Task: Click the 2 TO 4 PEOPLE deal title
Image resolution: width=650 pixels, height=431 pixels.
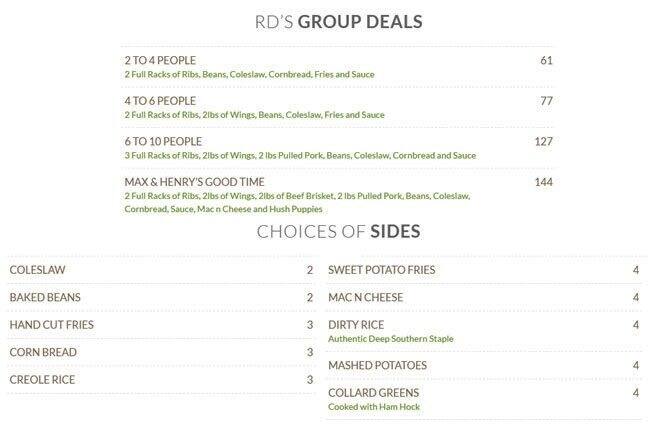Action: [159, 60]
